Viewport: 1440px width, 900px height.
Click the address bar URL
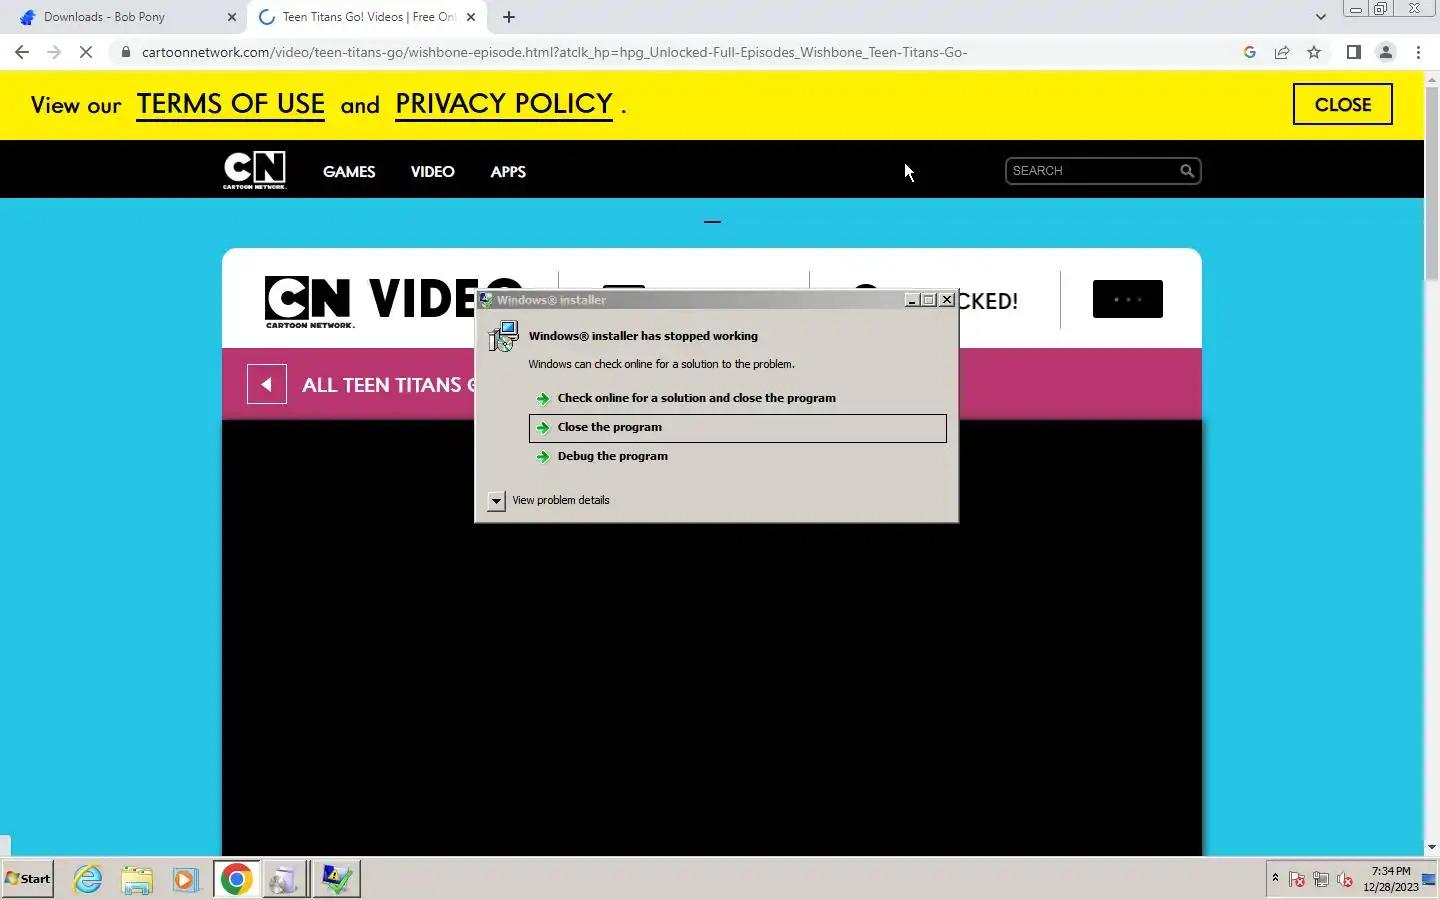coord(554,52)
